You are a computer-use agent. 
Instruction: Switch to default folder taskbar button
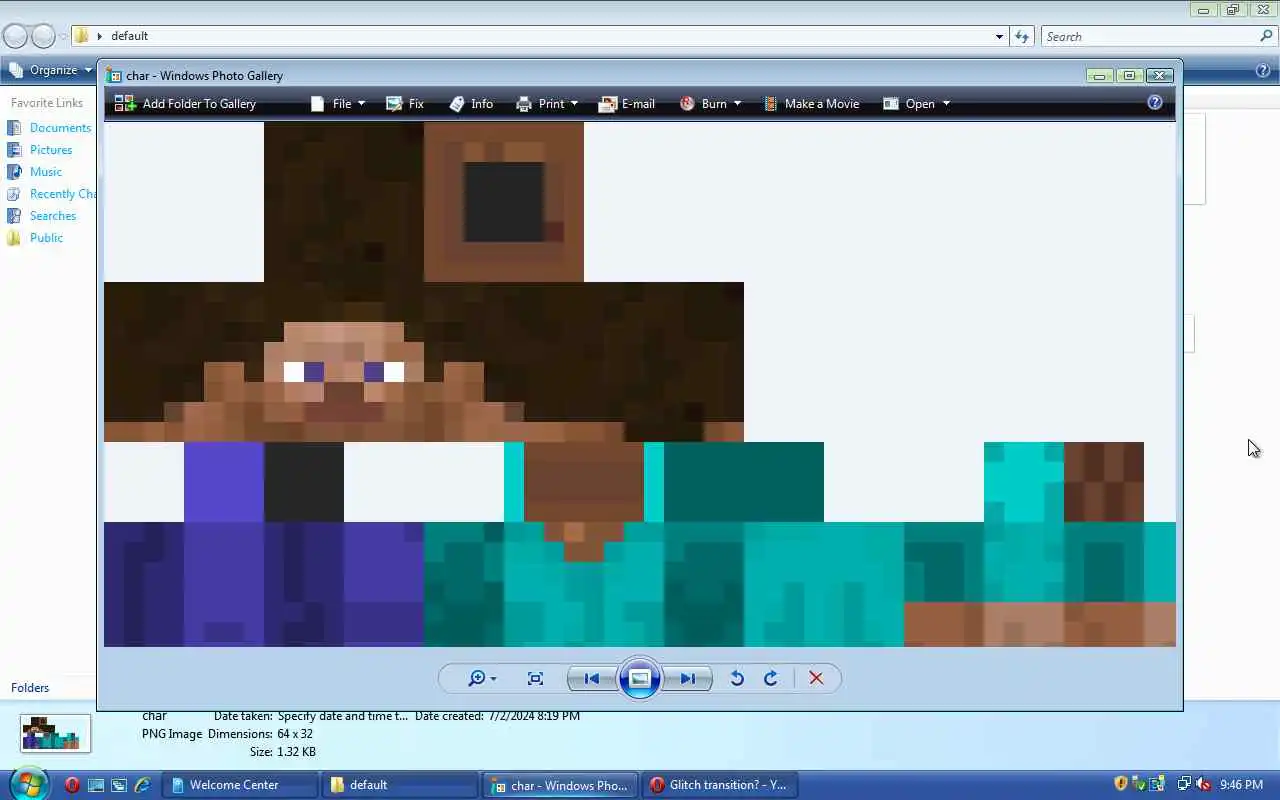point(400,785)
